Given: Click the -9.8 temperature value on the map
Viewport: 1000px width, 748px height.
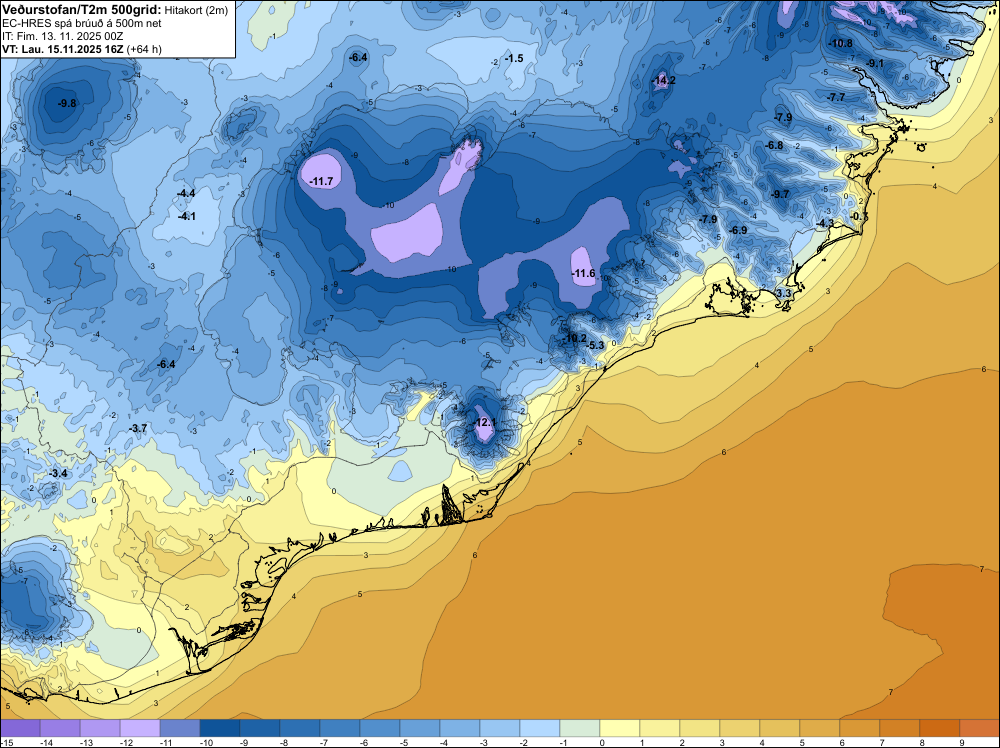Looking at the screenshot, I should (67, 103).
